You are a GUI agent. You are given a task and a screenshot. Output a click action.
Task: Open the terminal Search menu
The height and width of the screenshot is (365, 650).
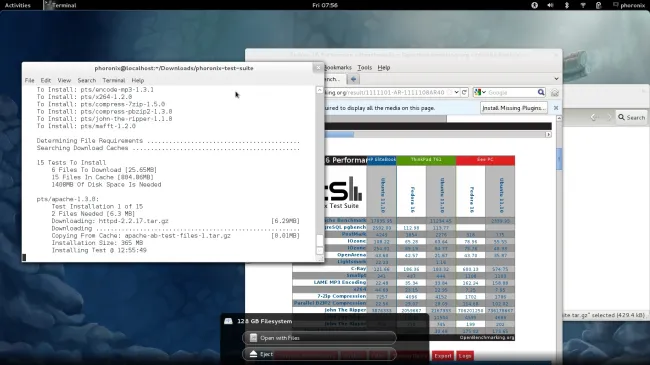[87, 80]
